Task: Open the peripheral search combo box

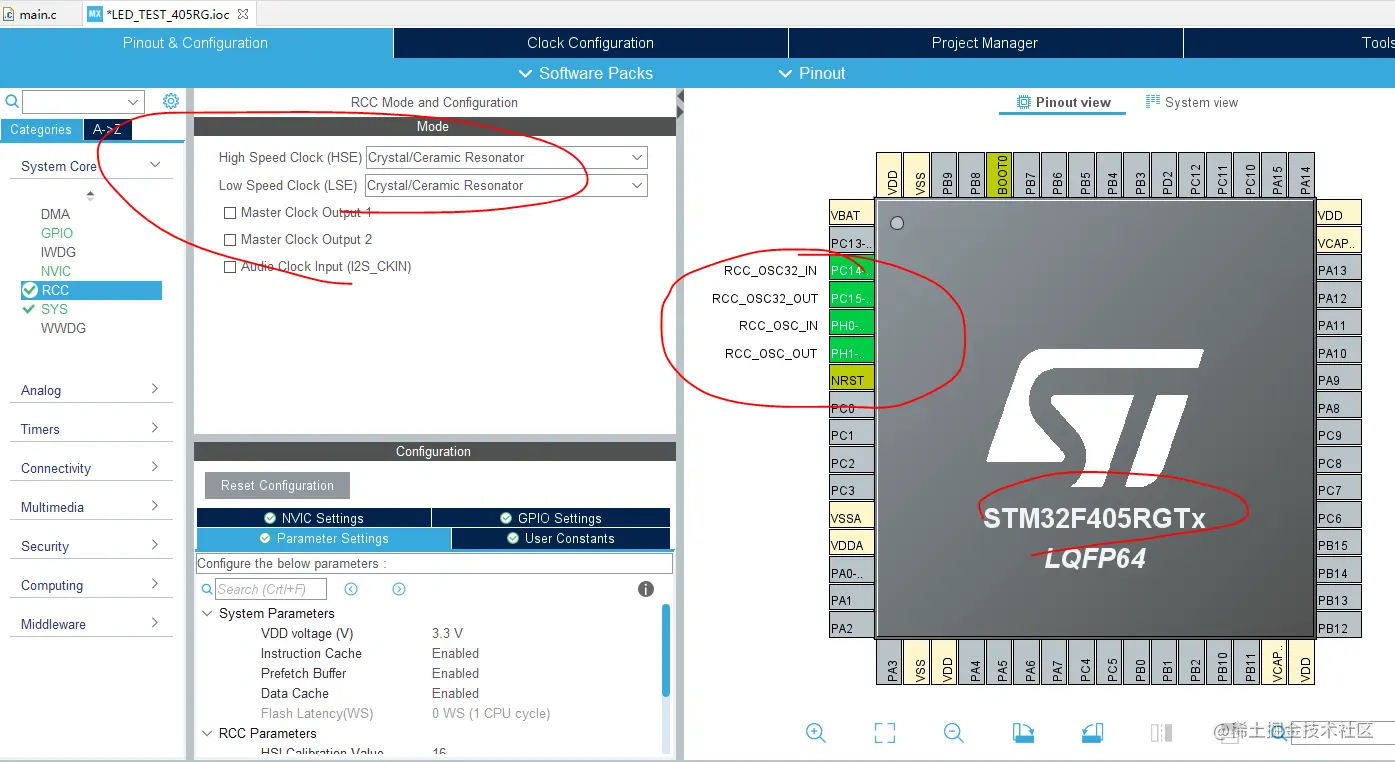Action: pyautogui.click(x=83, y=102)
